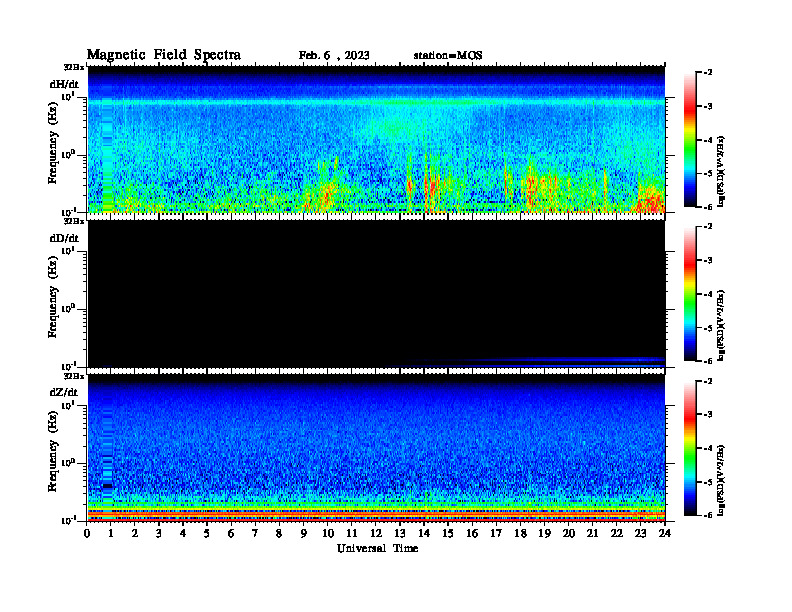Click the hour 14 tick label
Viewport: 792px width, 612px height.
coord(424,534)
